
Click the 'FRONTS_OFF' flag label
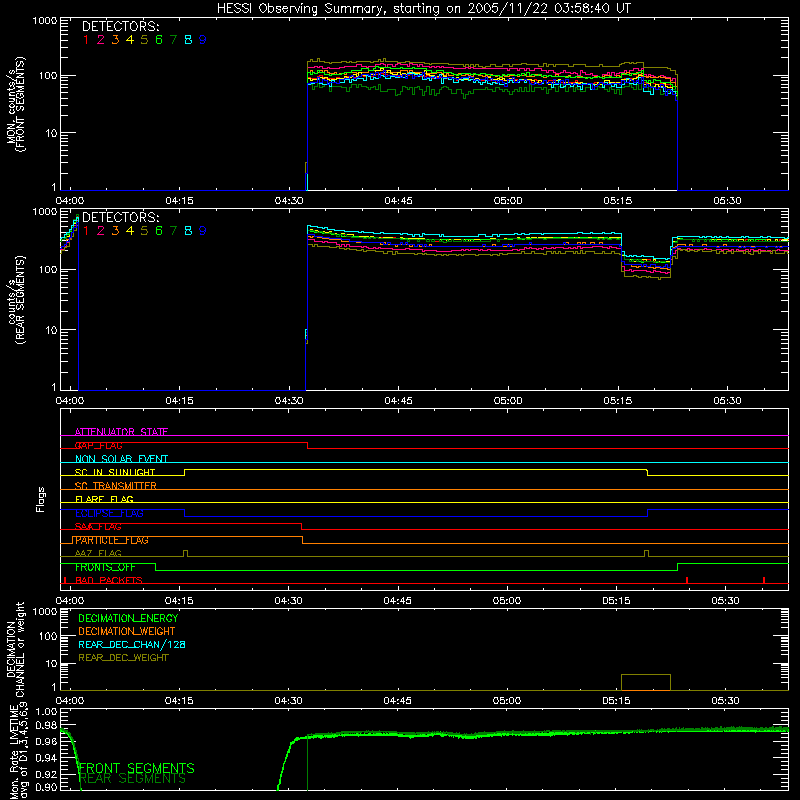pos(105,567)
